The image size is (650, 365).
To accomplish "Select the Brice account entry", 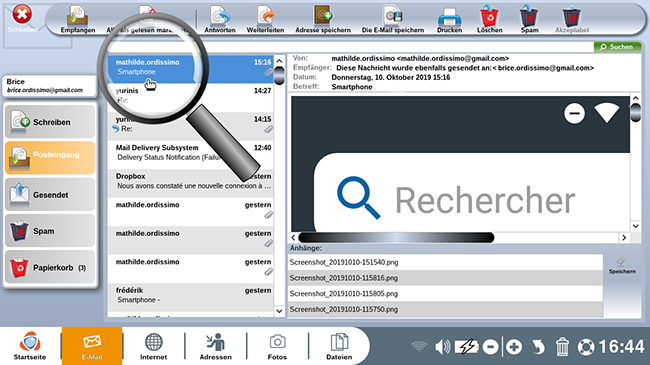I will point(49,86).
